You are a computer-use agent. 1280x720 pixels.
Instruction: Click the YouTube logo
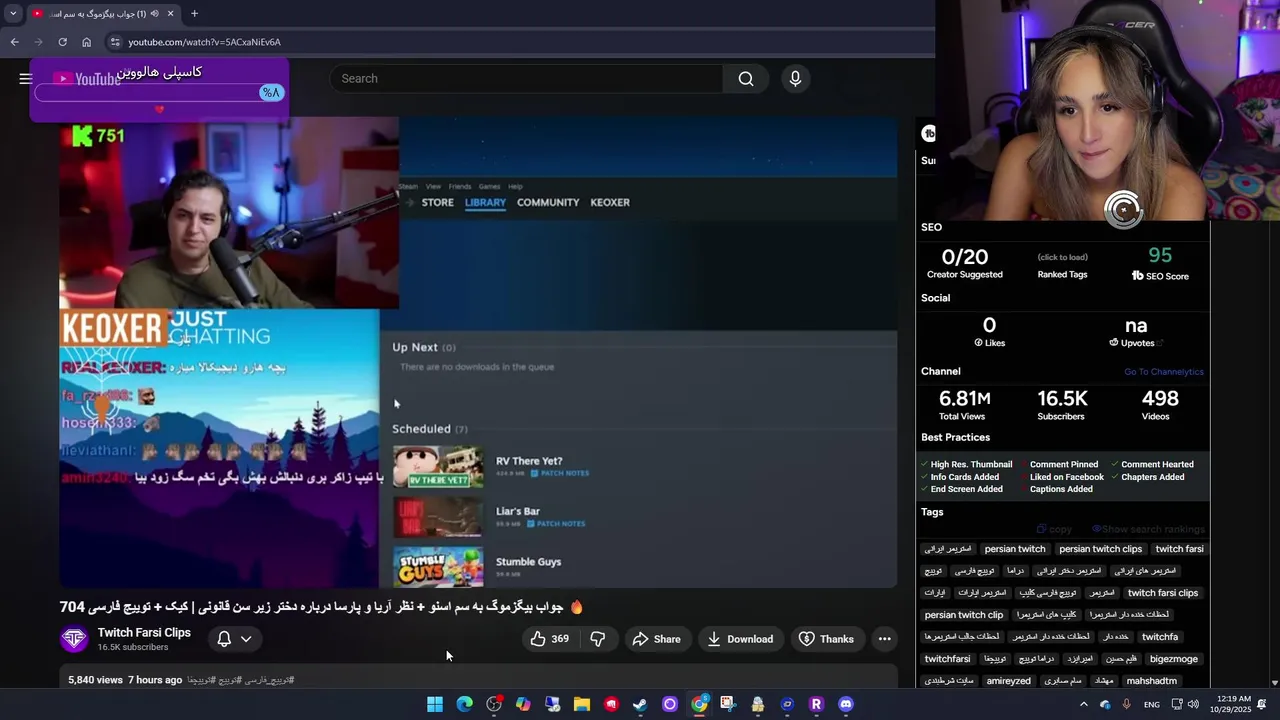coord(87,79)
